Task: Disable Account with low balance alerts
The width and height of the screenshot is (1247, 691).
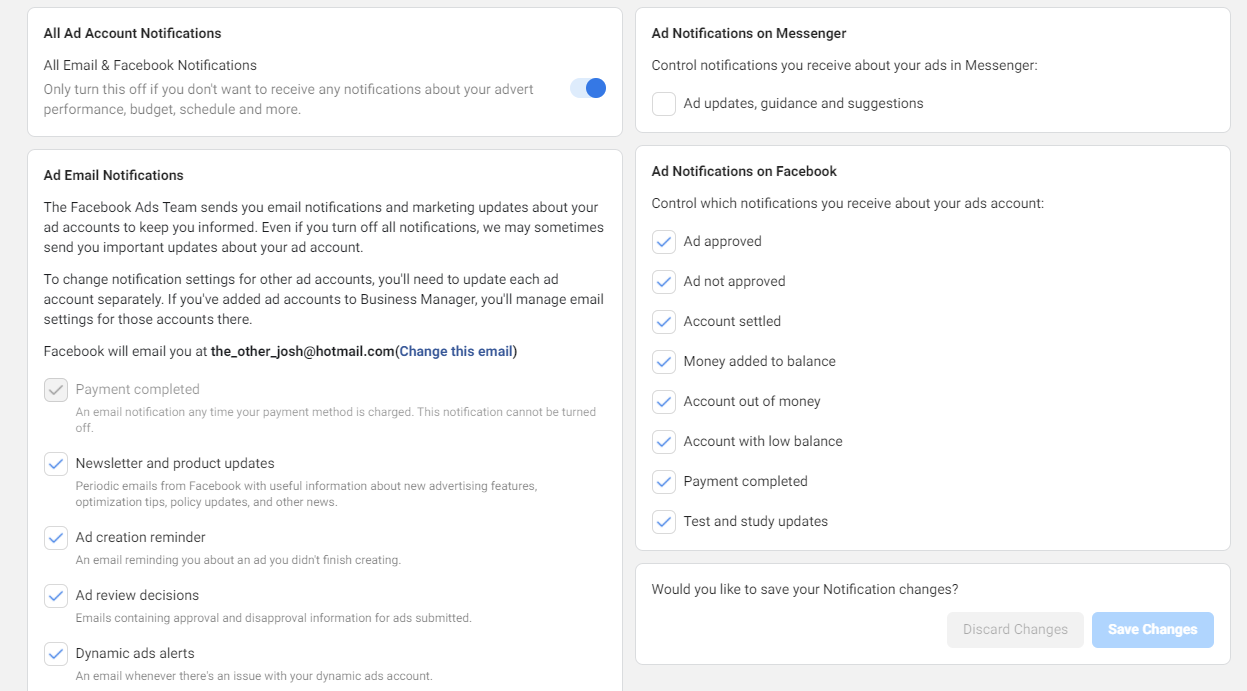Action: coord(663,441)
